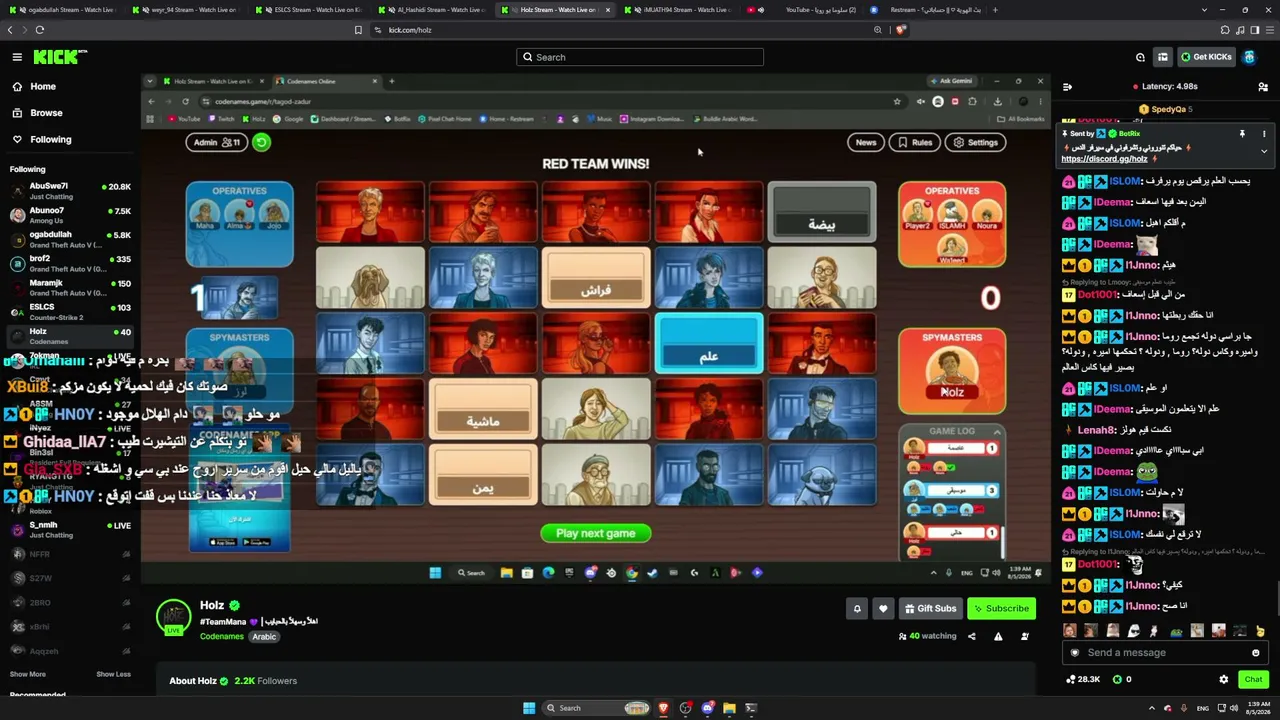This screenshot has height=720, width=1280.
Task: Report the stream with warning icon
Action: click(x=998, y=636)
